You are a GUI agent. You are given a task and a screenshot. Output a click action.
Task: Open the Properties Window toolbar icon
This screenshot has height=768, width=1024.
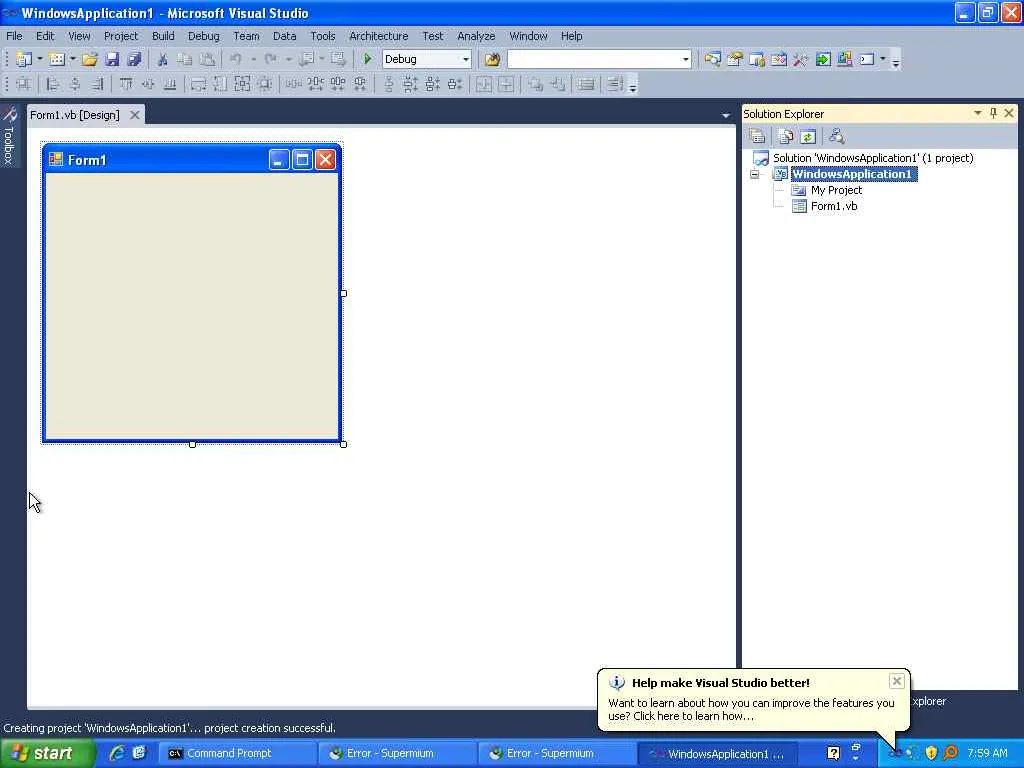(x=735, y=59)
